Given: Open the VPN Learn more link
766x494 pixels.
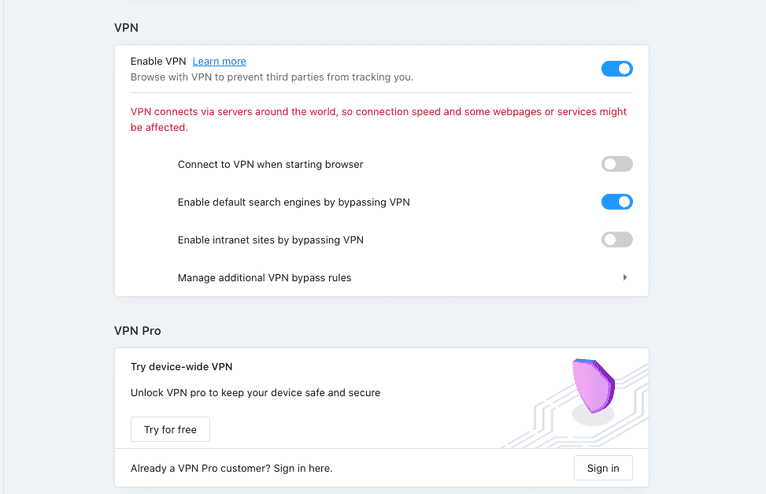Looking at the screenshot, I should click(219, 61).
